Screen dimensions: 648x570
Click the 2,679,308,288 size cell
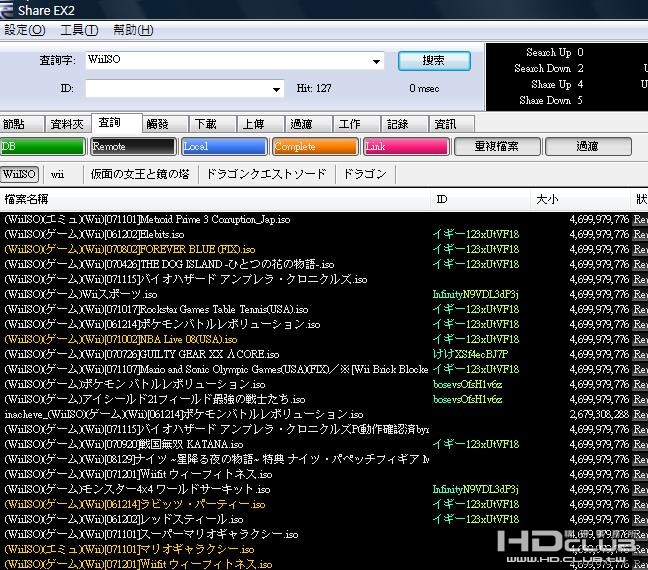tap(599, 414)
